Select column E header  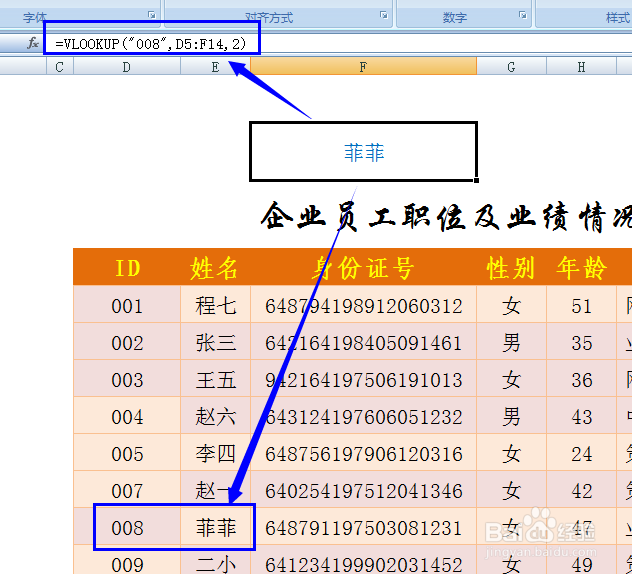215,67
